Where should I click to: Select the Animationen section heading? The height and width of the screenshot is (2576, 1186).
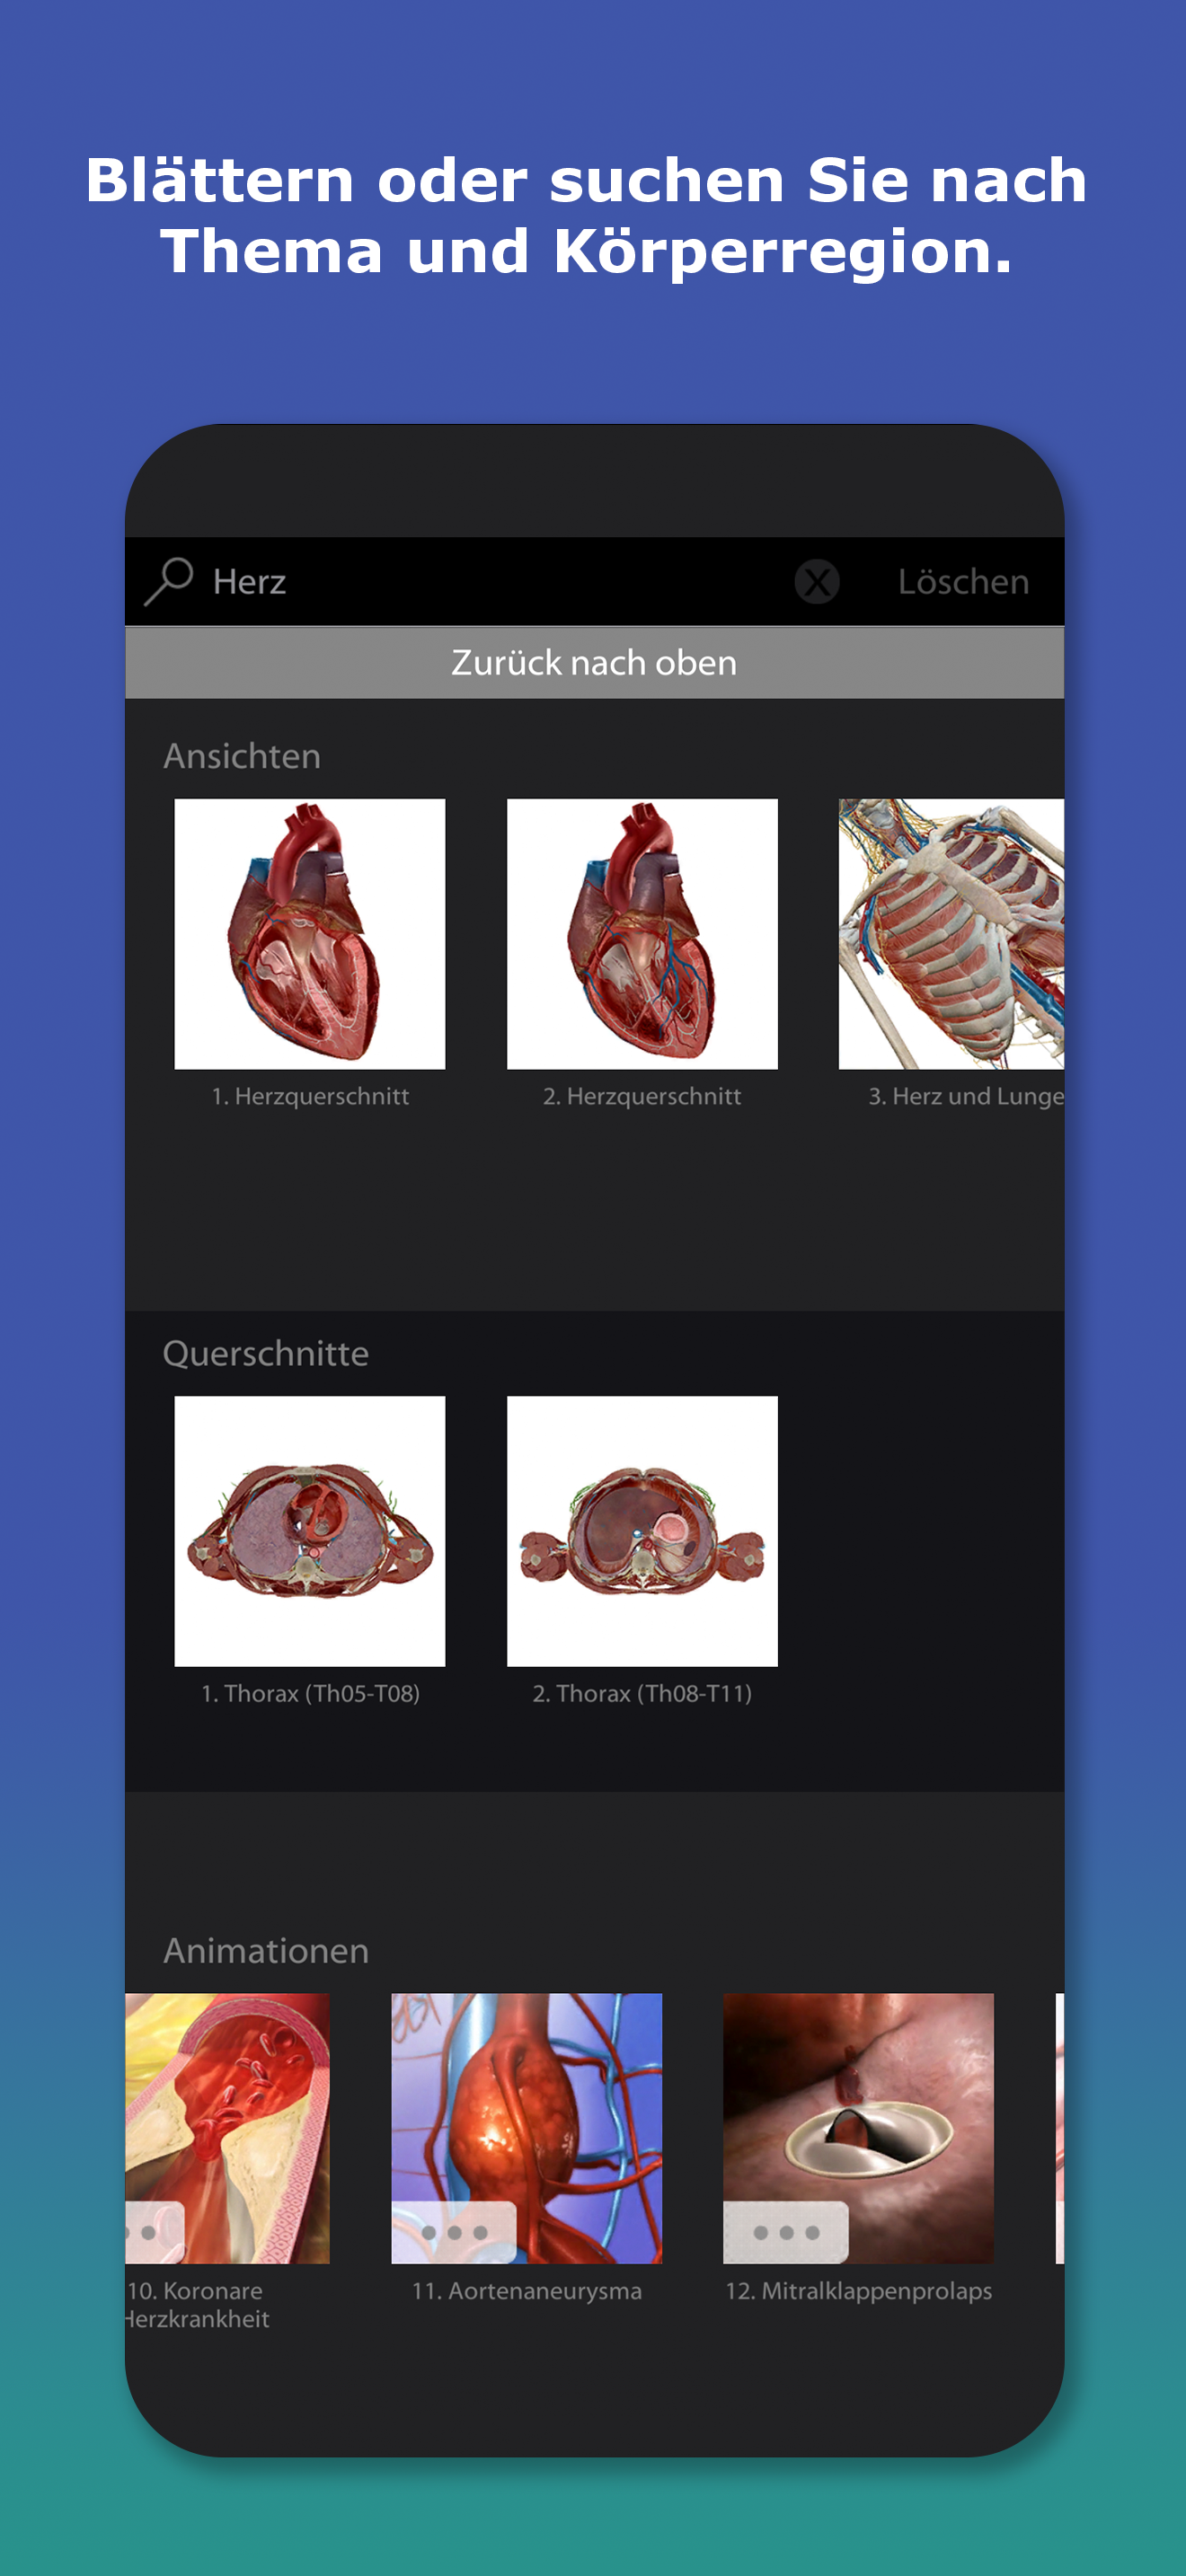[266, 1950]
